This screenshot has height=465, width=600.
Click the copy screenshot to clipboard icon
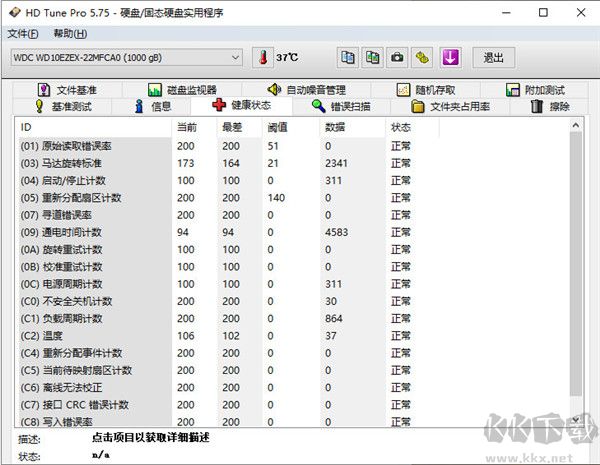[x=372, y=58]
